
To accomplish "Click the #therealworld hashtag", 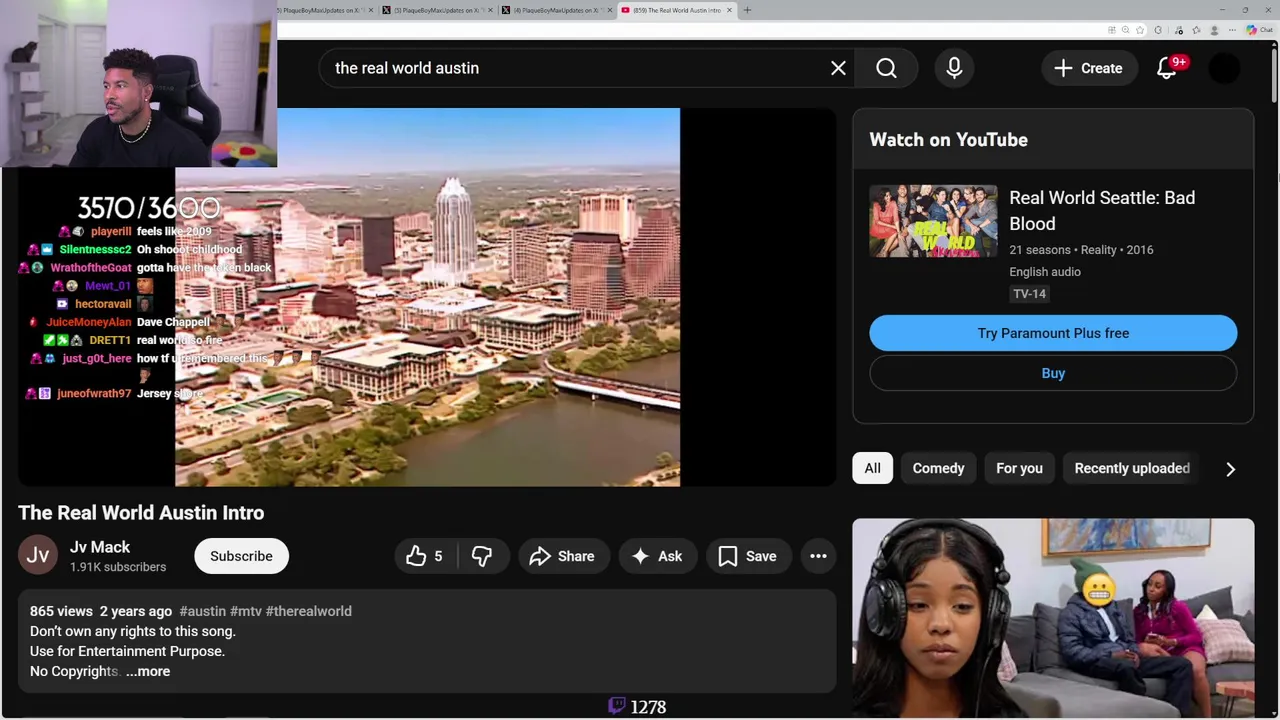I will click(308, 611).
